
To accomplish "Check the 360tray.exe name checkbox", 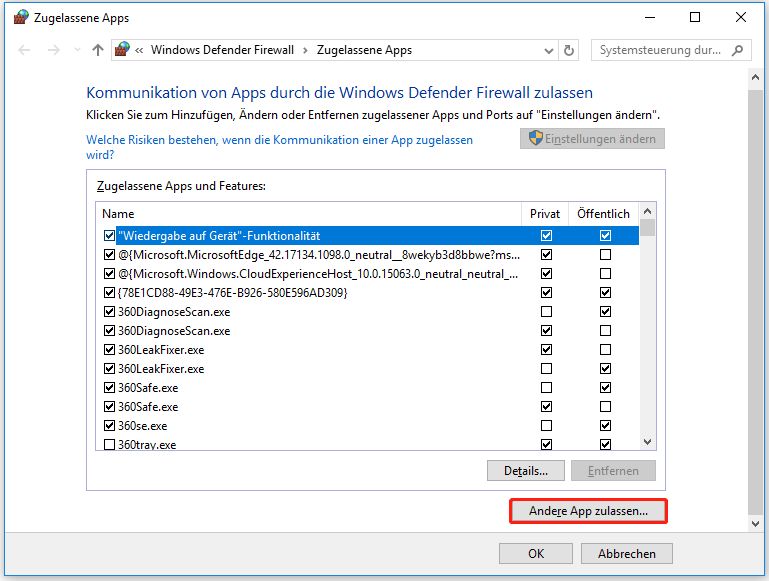I will (x=109, y=444).
